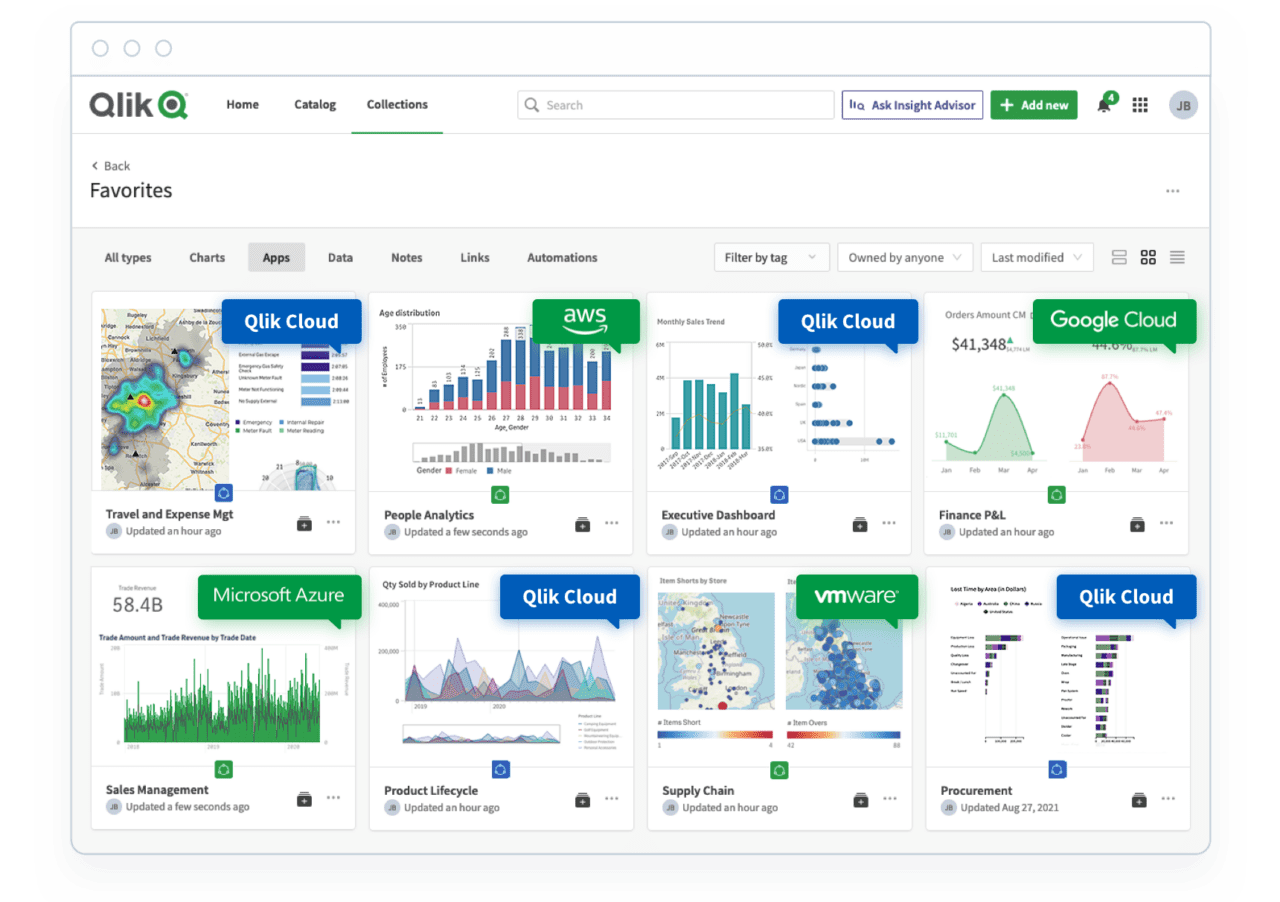
Task: Go Back to collections list
Action: pos(110,165)
